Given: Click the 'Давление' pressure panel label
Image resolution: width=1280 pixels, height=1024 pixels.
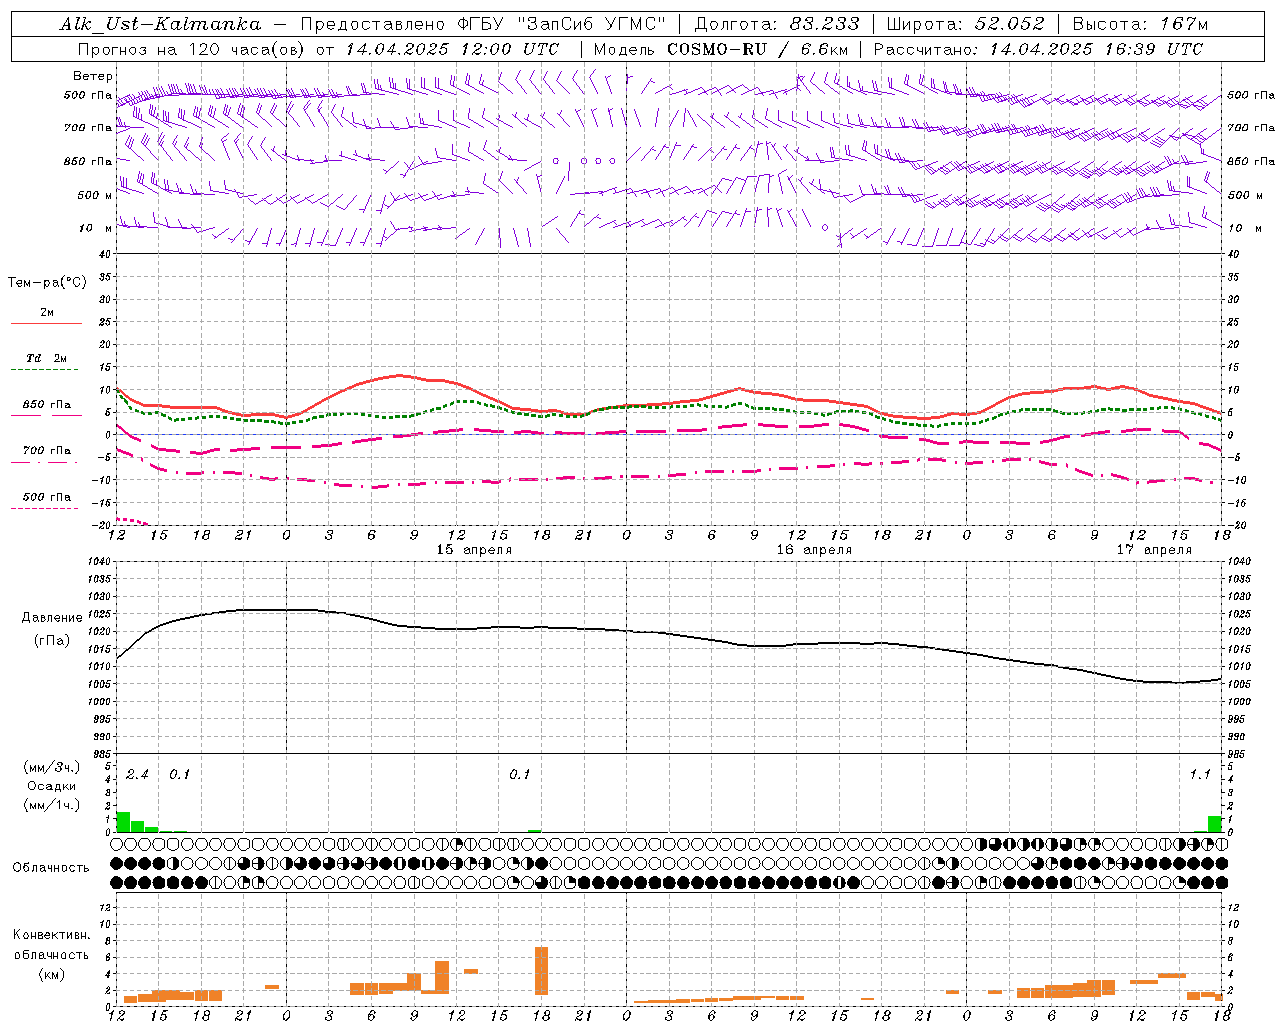Looking at the screenshot, I should coord(52,618).
